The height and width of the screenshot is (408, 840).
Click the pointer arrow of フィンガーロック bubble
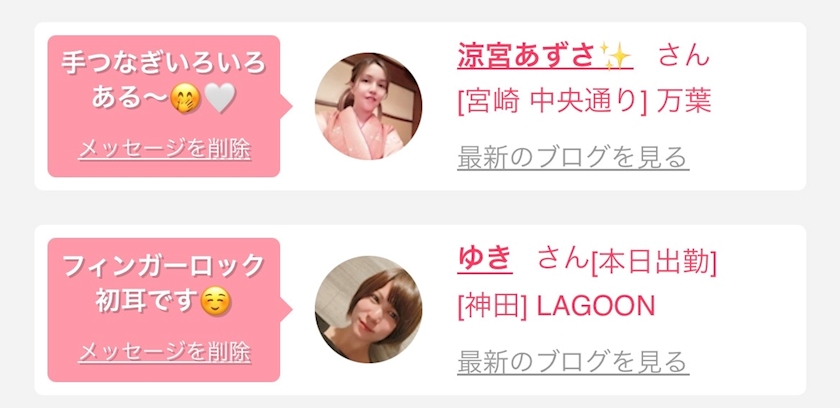click(x=286, y=309)
